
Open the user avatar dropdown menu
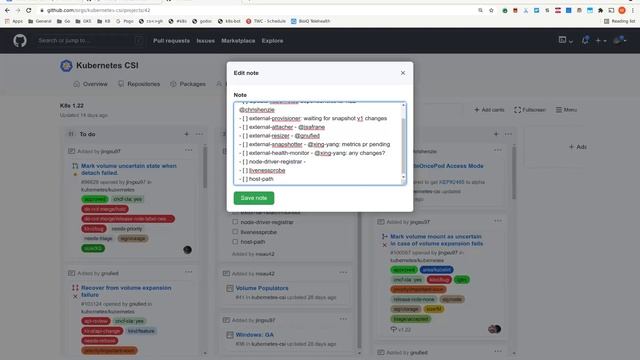tap(620, 40)
